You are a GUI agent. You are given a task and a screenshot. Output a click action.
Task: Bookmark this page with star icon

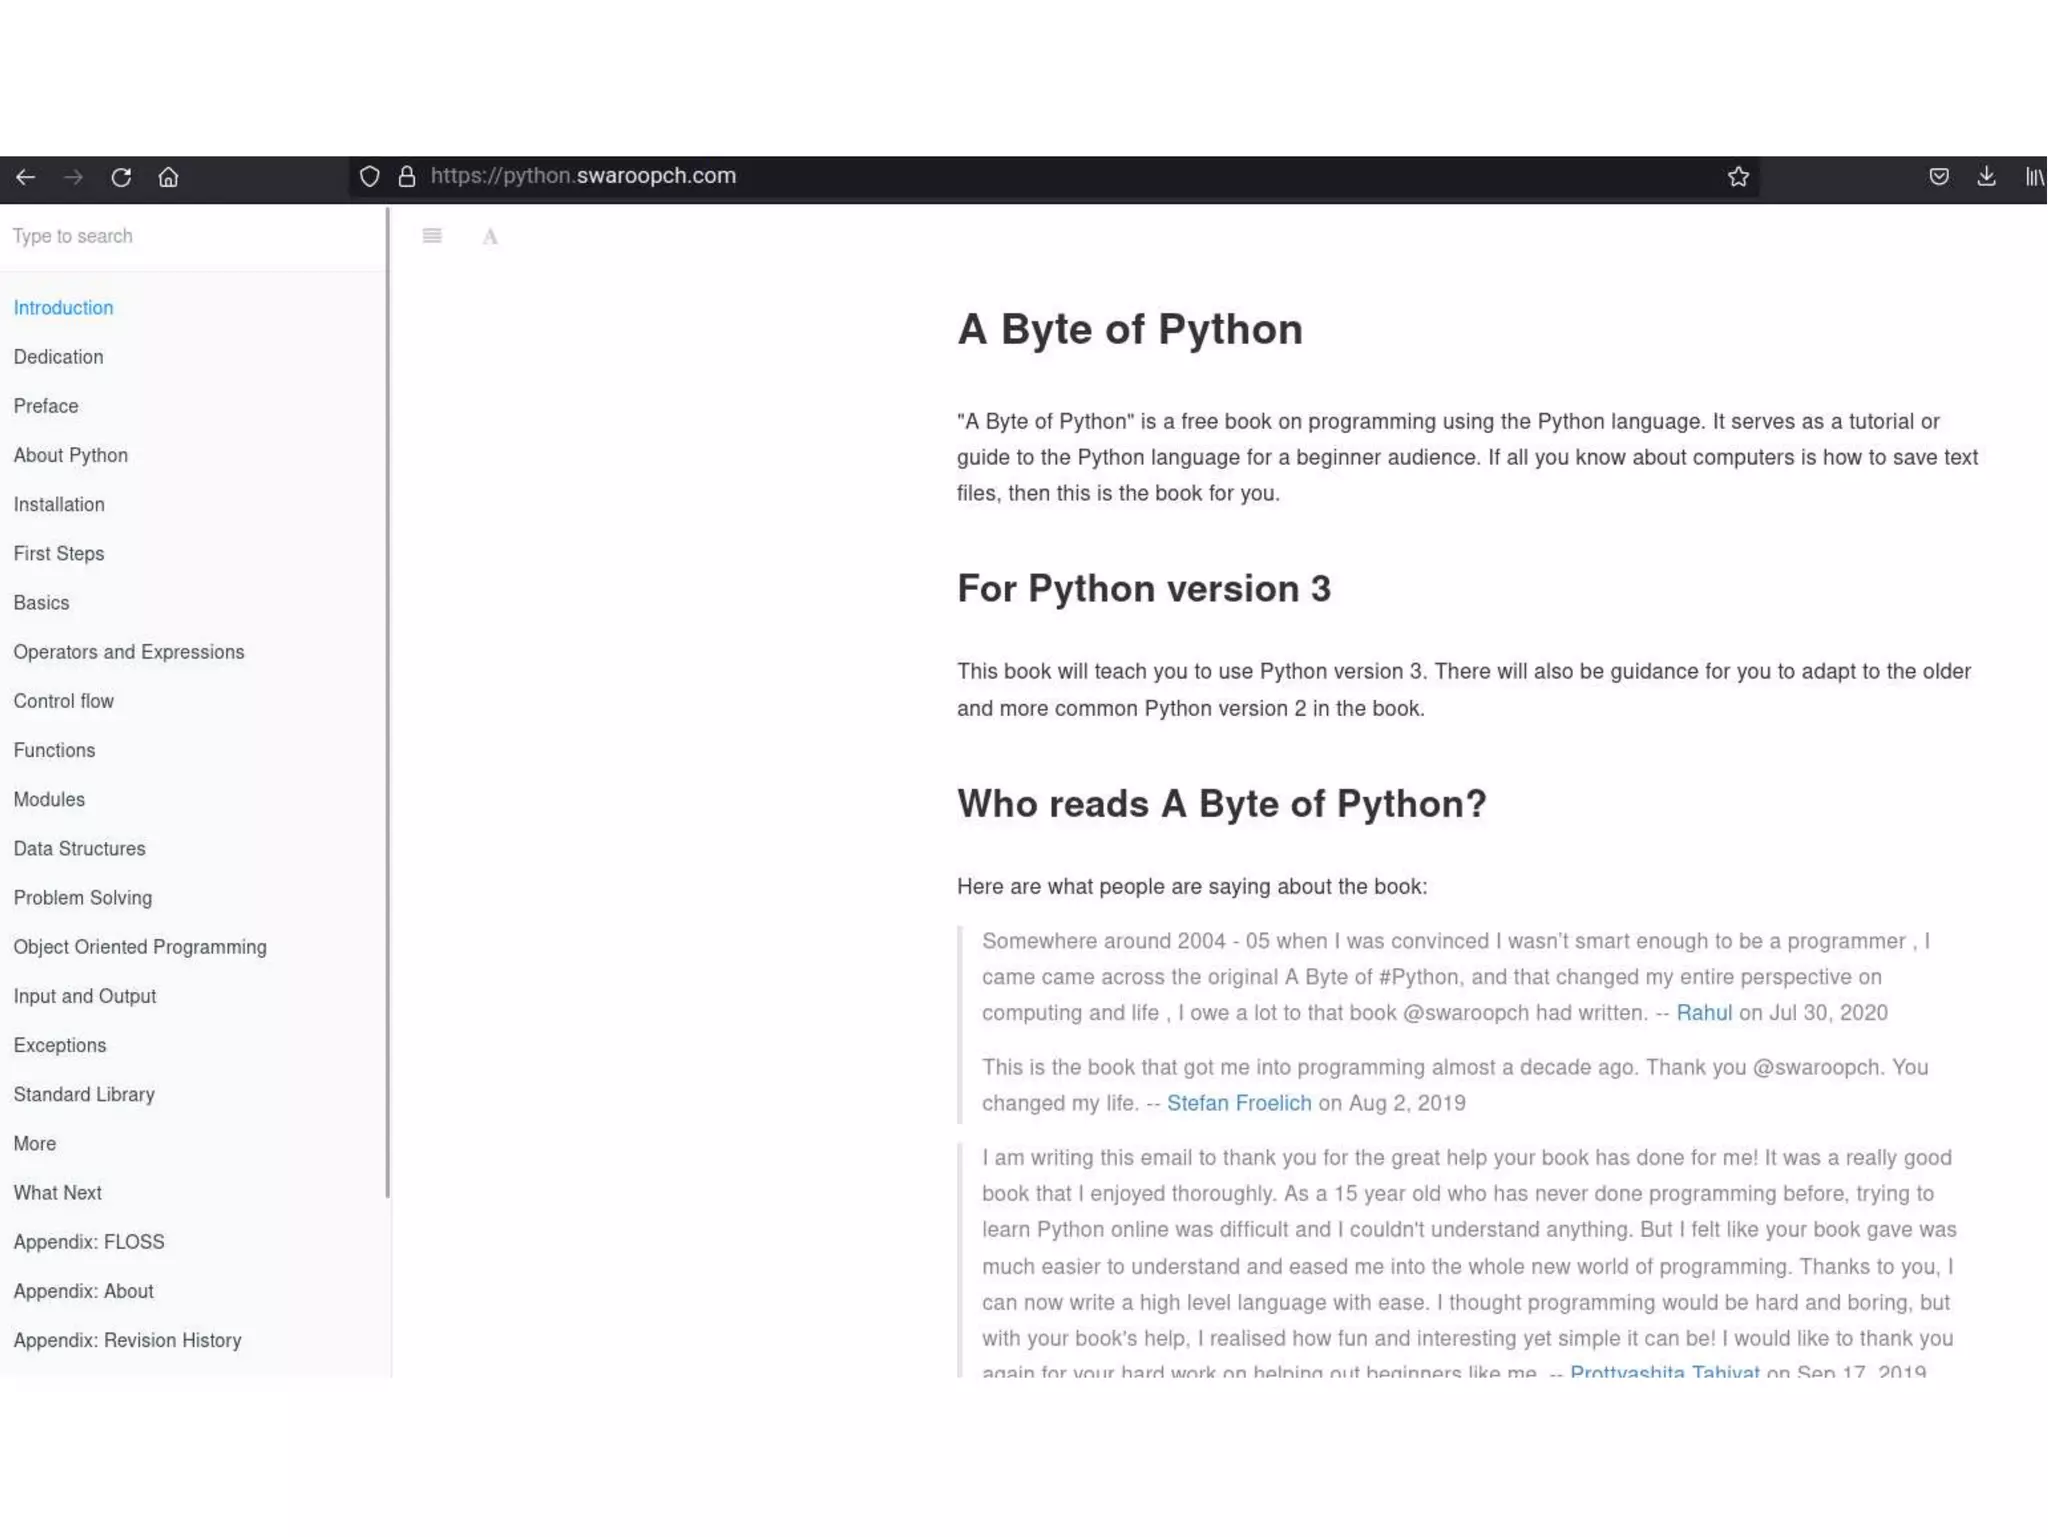click(1738, 177)
